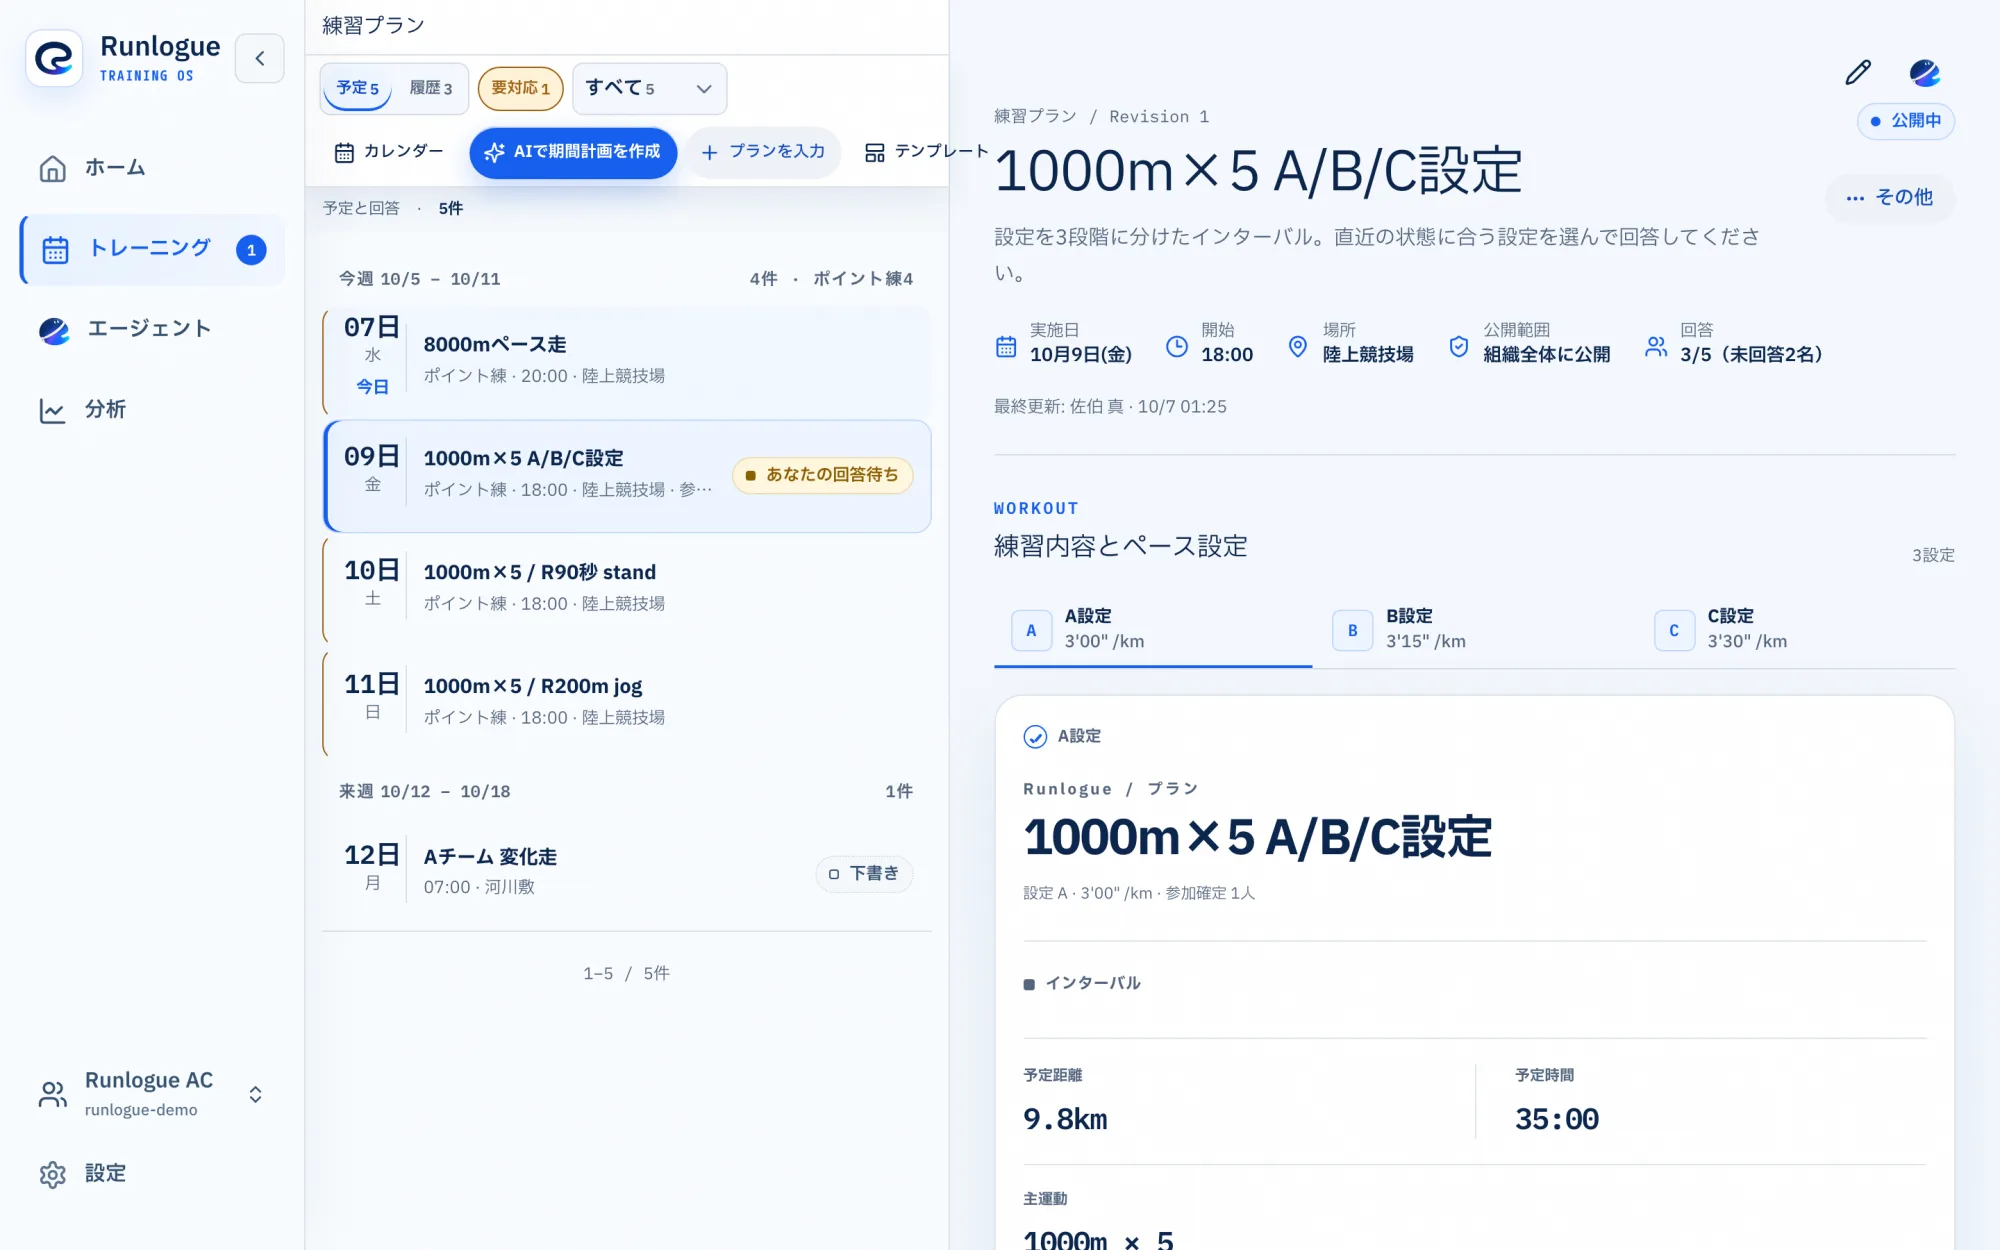The image size is (2000, 1250).
Task: Open the エージェント section
Action: [x=152, y=329]
